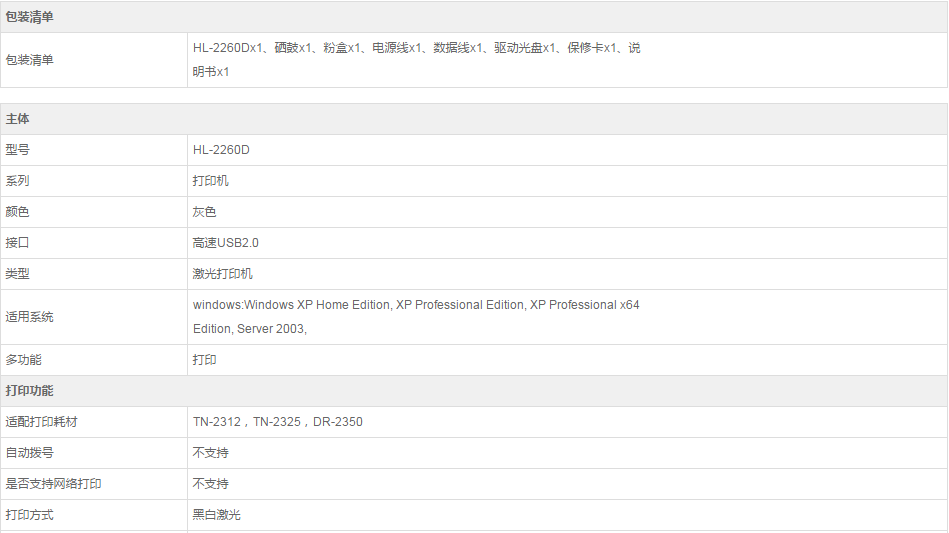Click the 打印机 series value

point(211,181)
